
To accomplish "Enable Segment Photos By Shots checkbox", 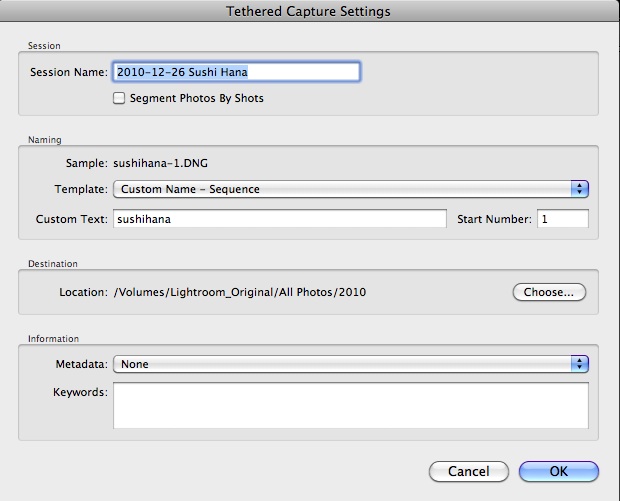I will [120, 99].
